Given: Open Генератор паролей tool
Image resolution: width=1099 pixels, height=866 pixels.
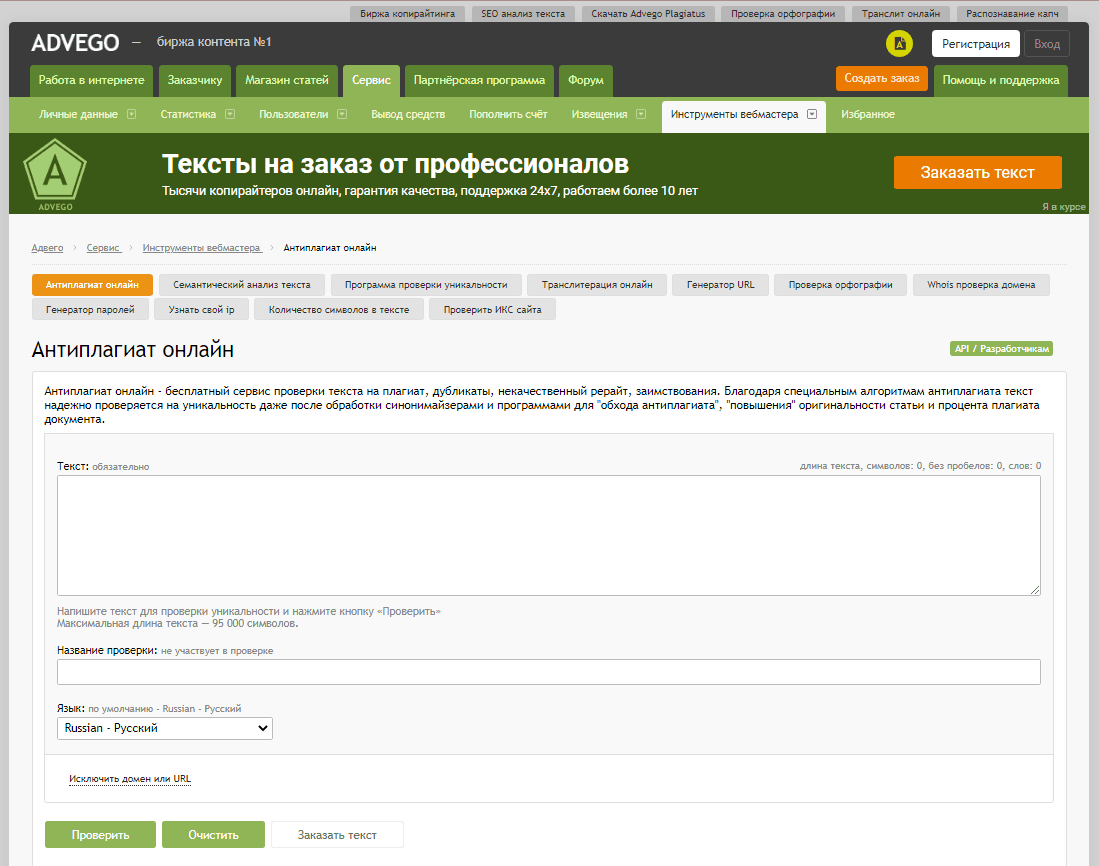Looking at the screenshot, I should 90,309.
